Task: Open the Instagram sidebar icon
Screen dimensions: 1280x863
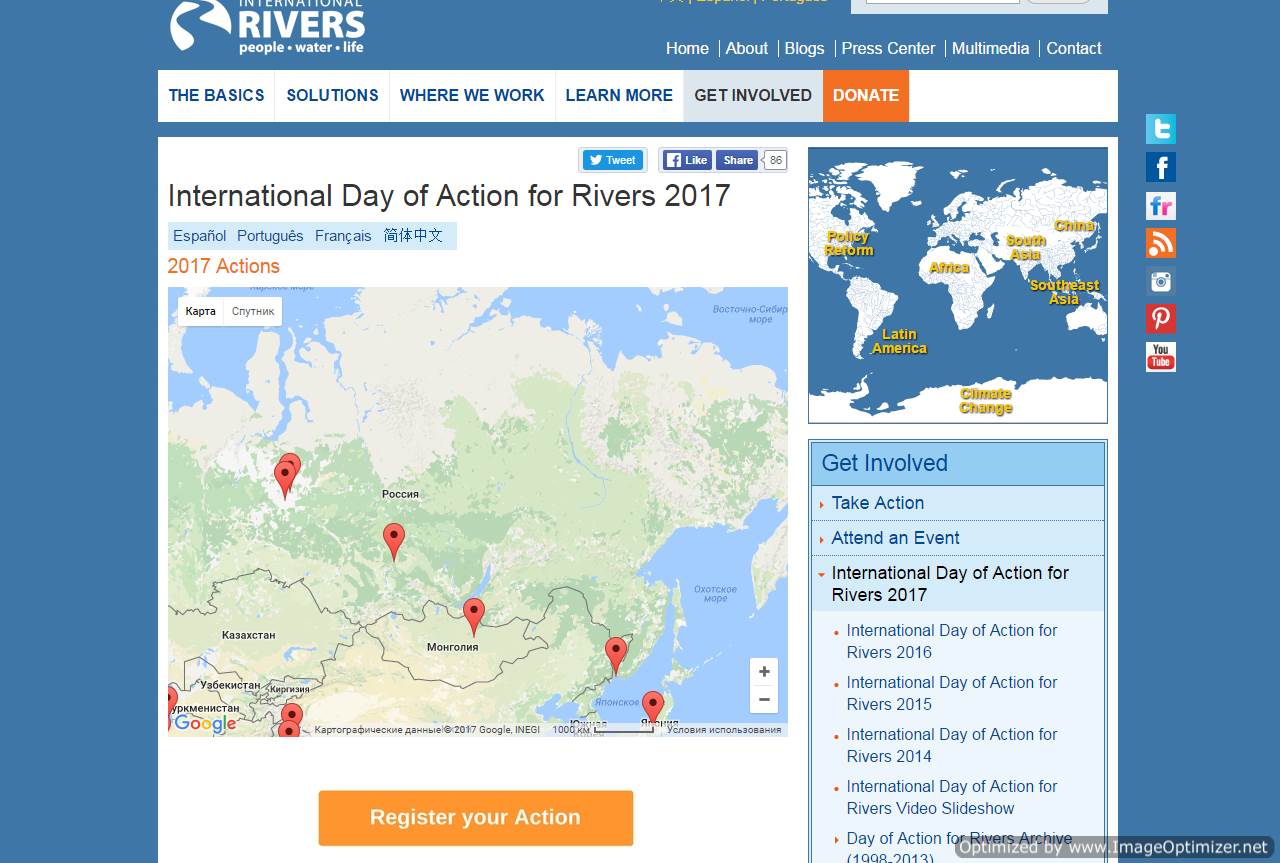Action: [1161, 281]
